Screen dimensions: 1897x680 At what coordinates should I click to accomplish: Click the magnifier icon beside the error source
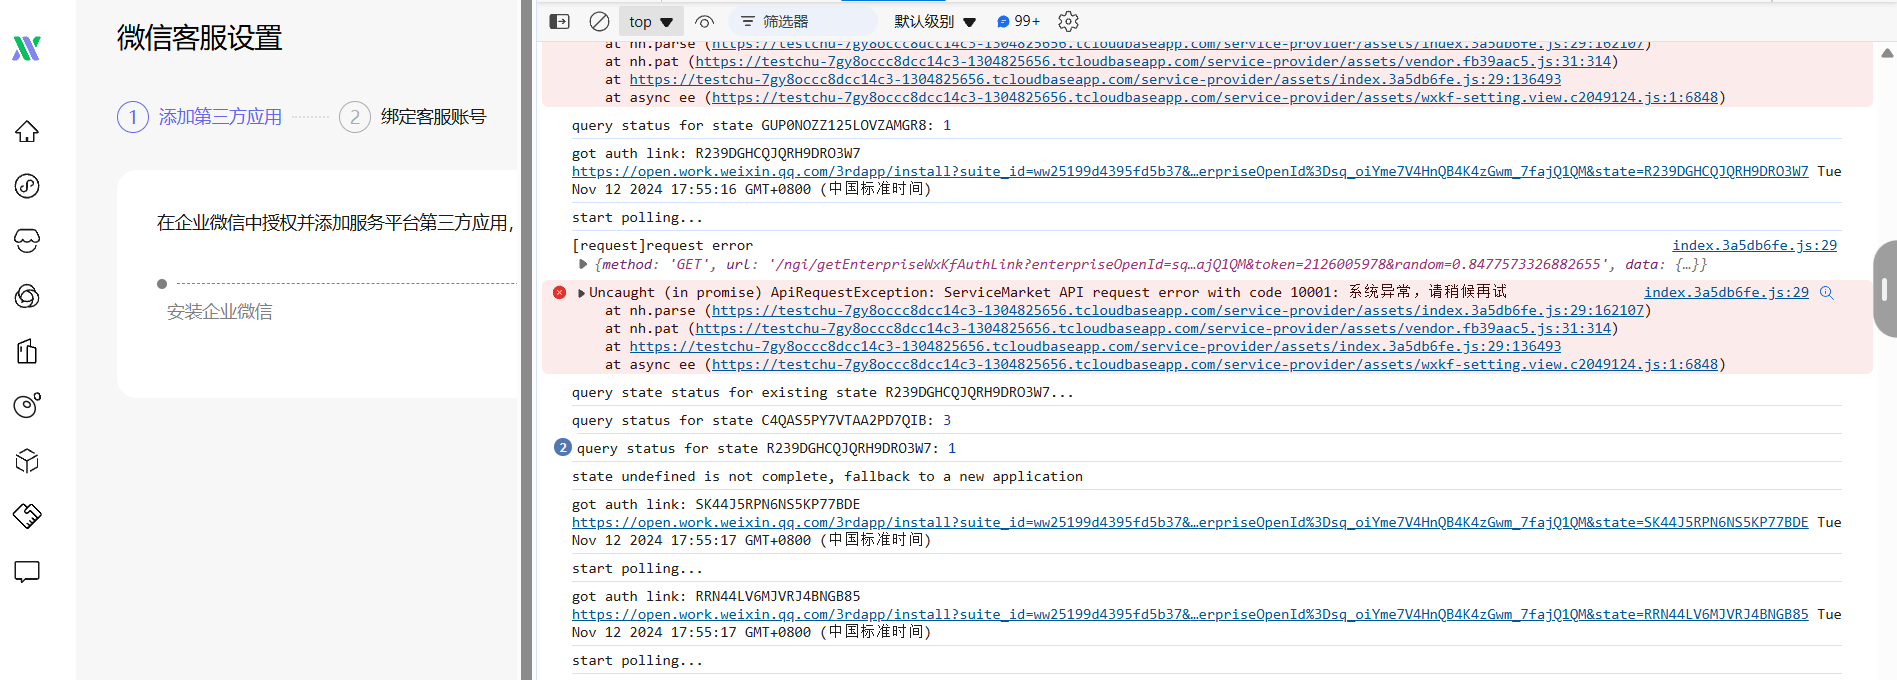tap(1826, 292)
